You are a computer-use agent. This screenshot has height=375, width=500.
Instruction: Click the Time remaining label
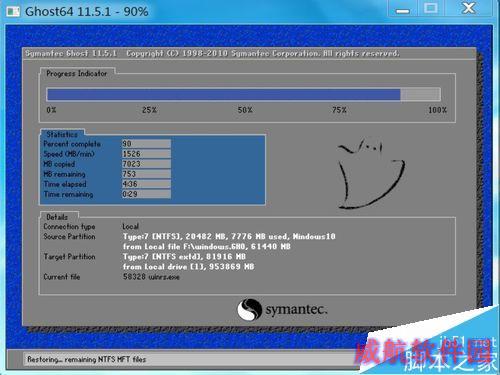(68, 194)
